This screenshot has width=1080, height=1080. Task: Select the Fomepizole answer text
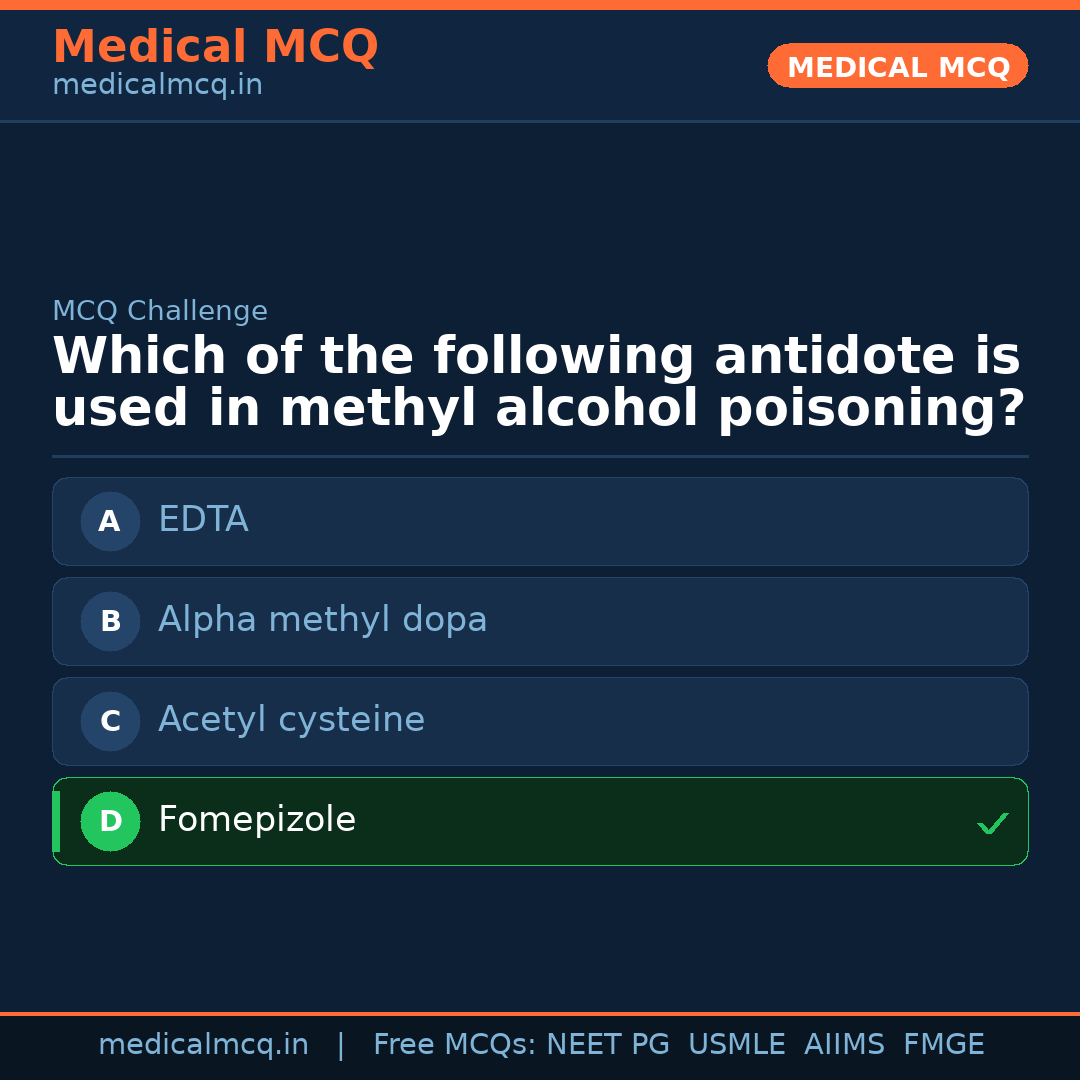pyautogui.click(x=257, y=820)
